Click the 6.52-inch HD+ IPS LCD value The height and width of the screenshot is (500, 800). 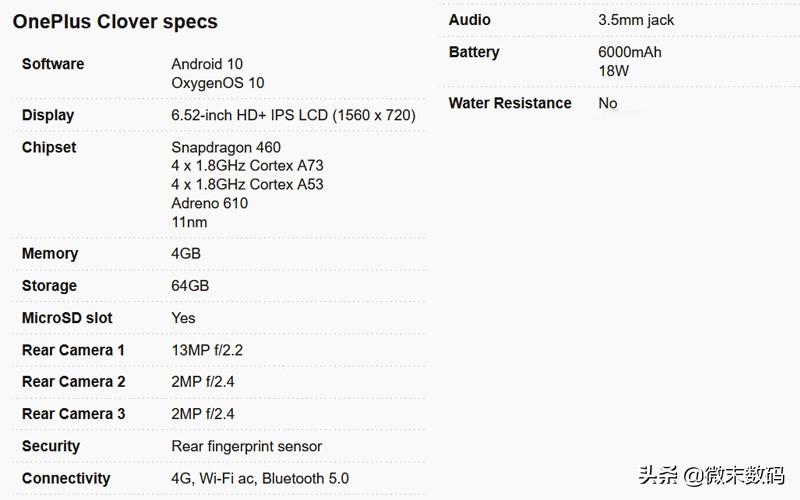tap(293, 115)
